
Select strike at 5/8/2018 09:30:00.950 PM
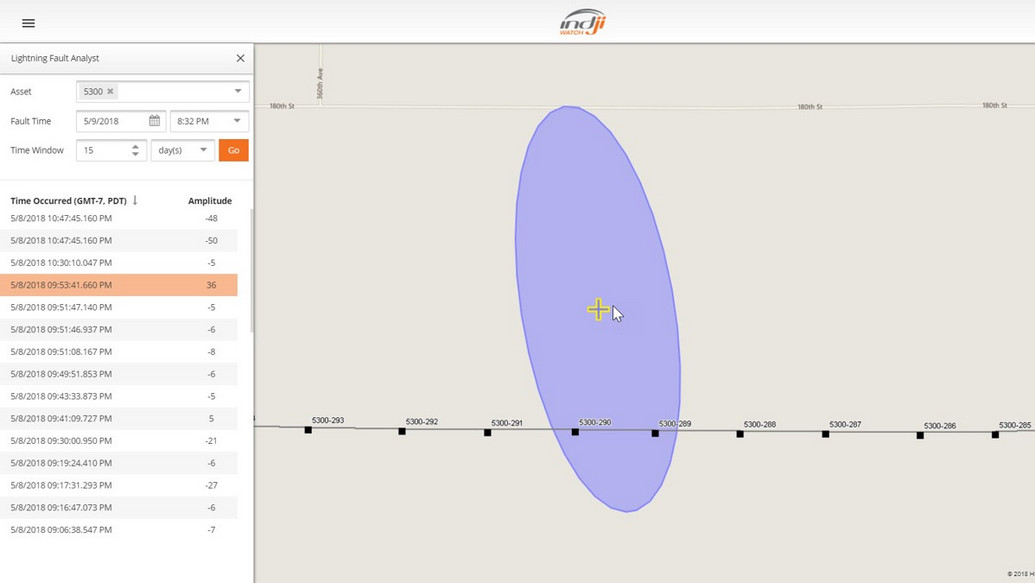[x=119, y=441]
